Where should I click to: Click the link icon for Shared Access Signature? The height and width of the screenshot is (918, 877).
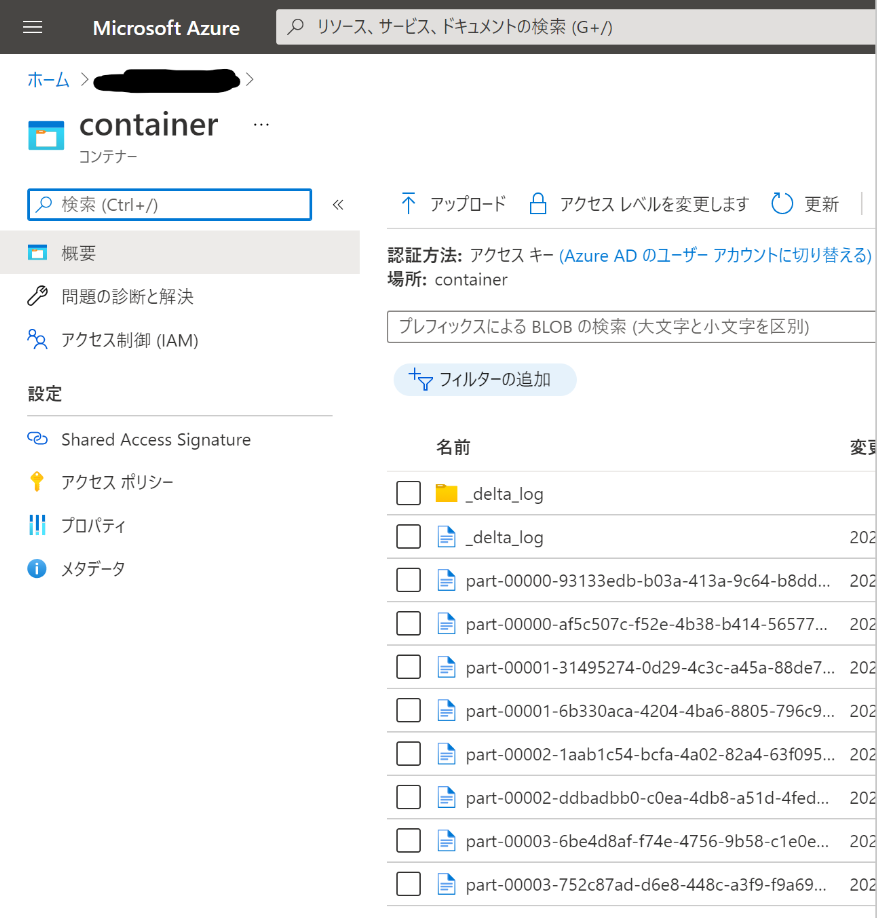37,439
